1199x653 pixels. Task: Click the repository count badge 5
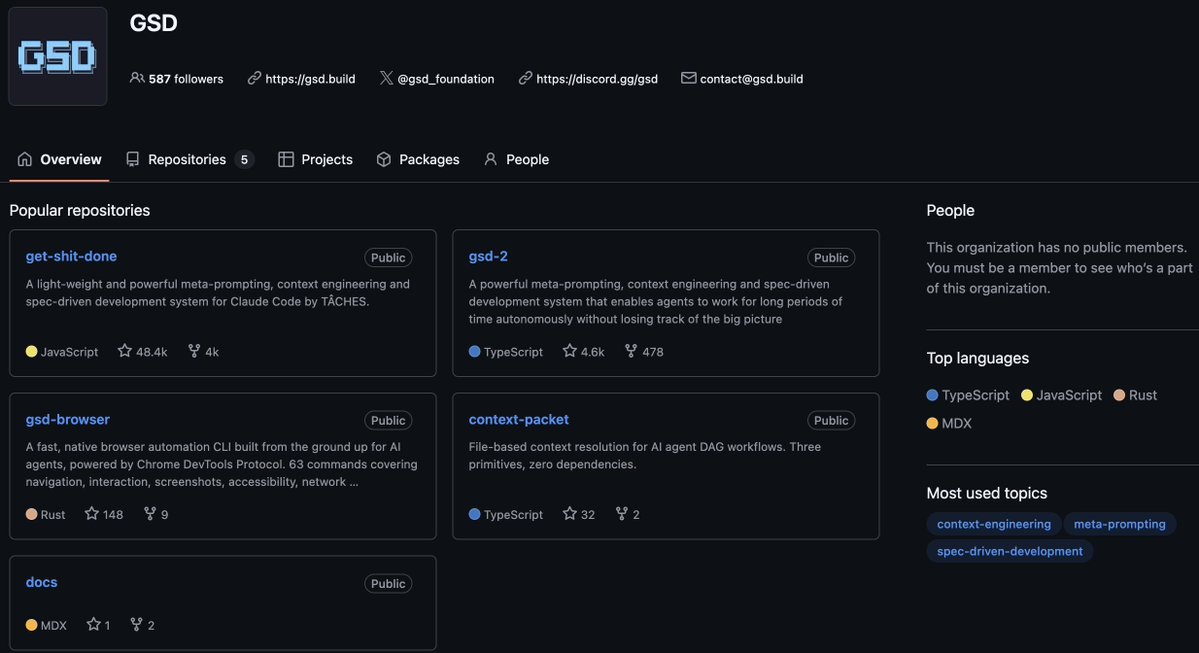pyautogui.click(x=244, y=160)
